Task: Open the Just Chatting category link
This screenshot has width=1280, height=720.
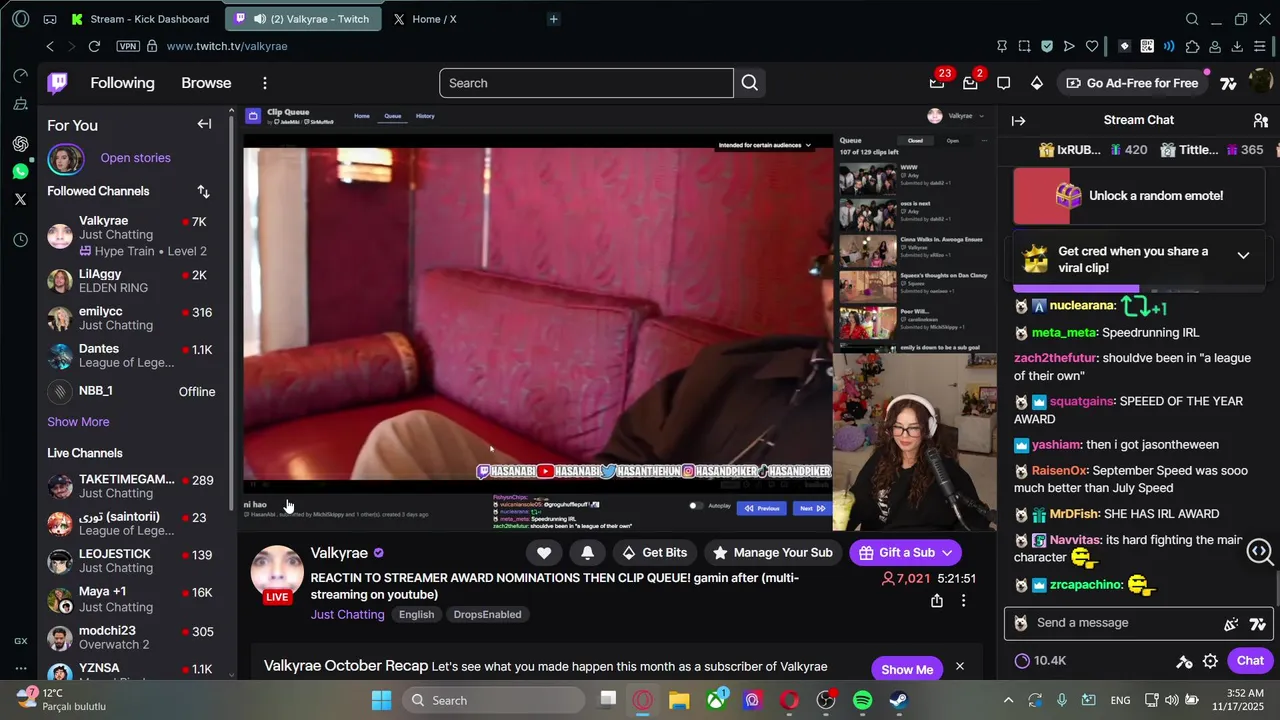Action: 347,615
